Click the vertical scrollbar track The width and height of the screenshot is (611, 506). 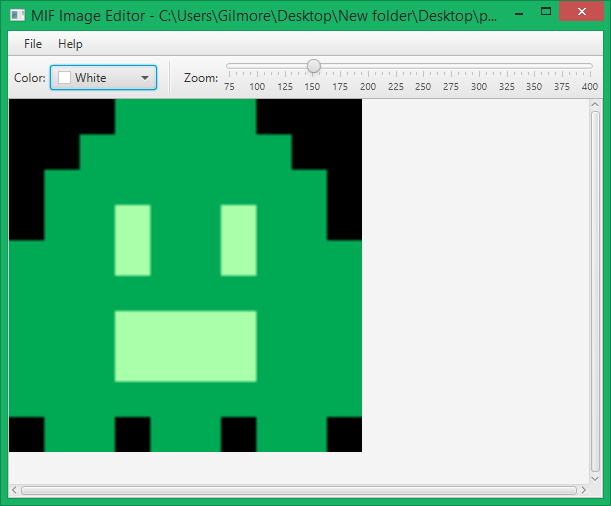(595, 291)
